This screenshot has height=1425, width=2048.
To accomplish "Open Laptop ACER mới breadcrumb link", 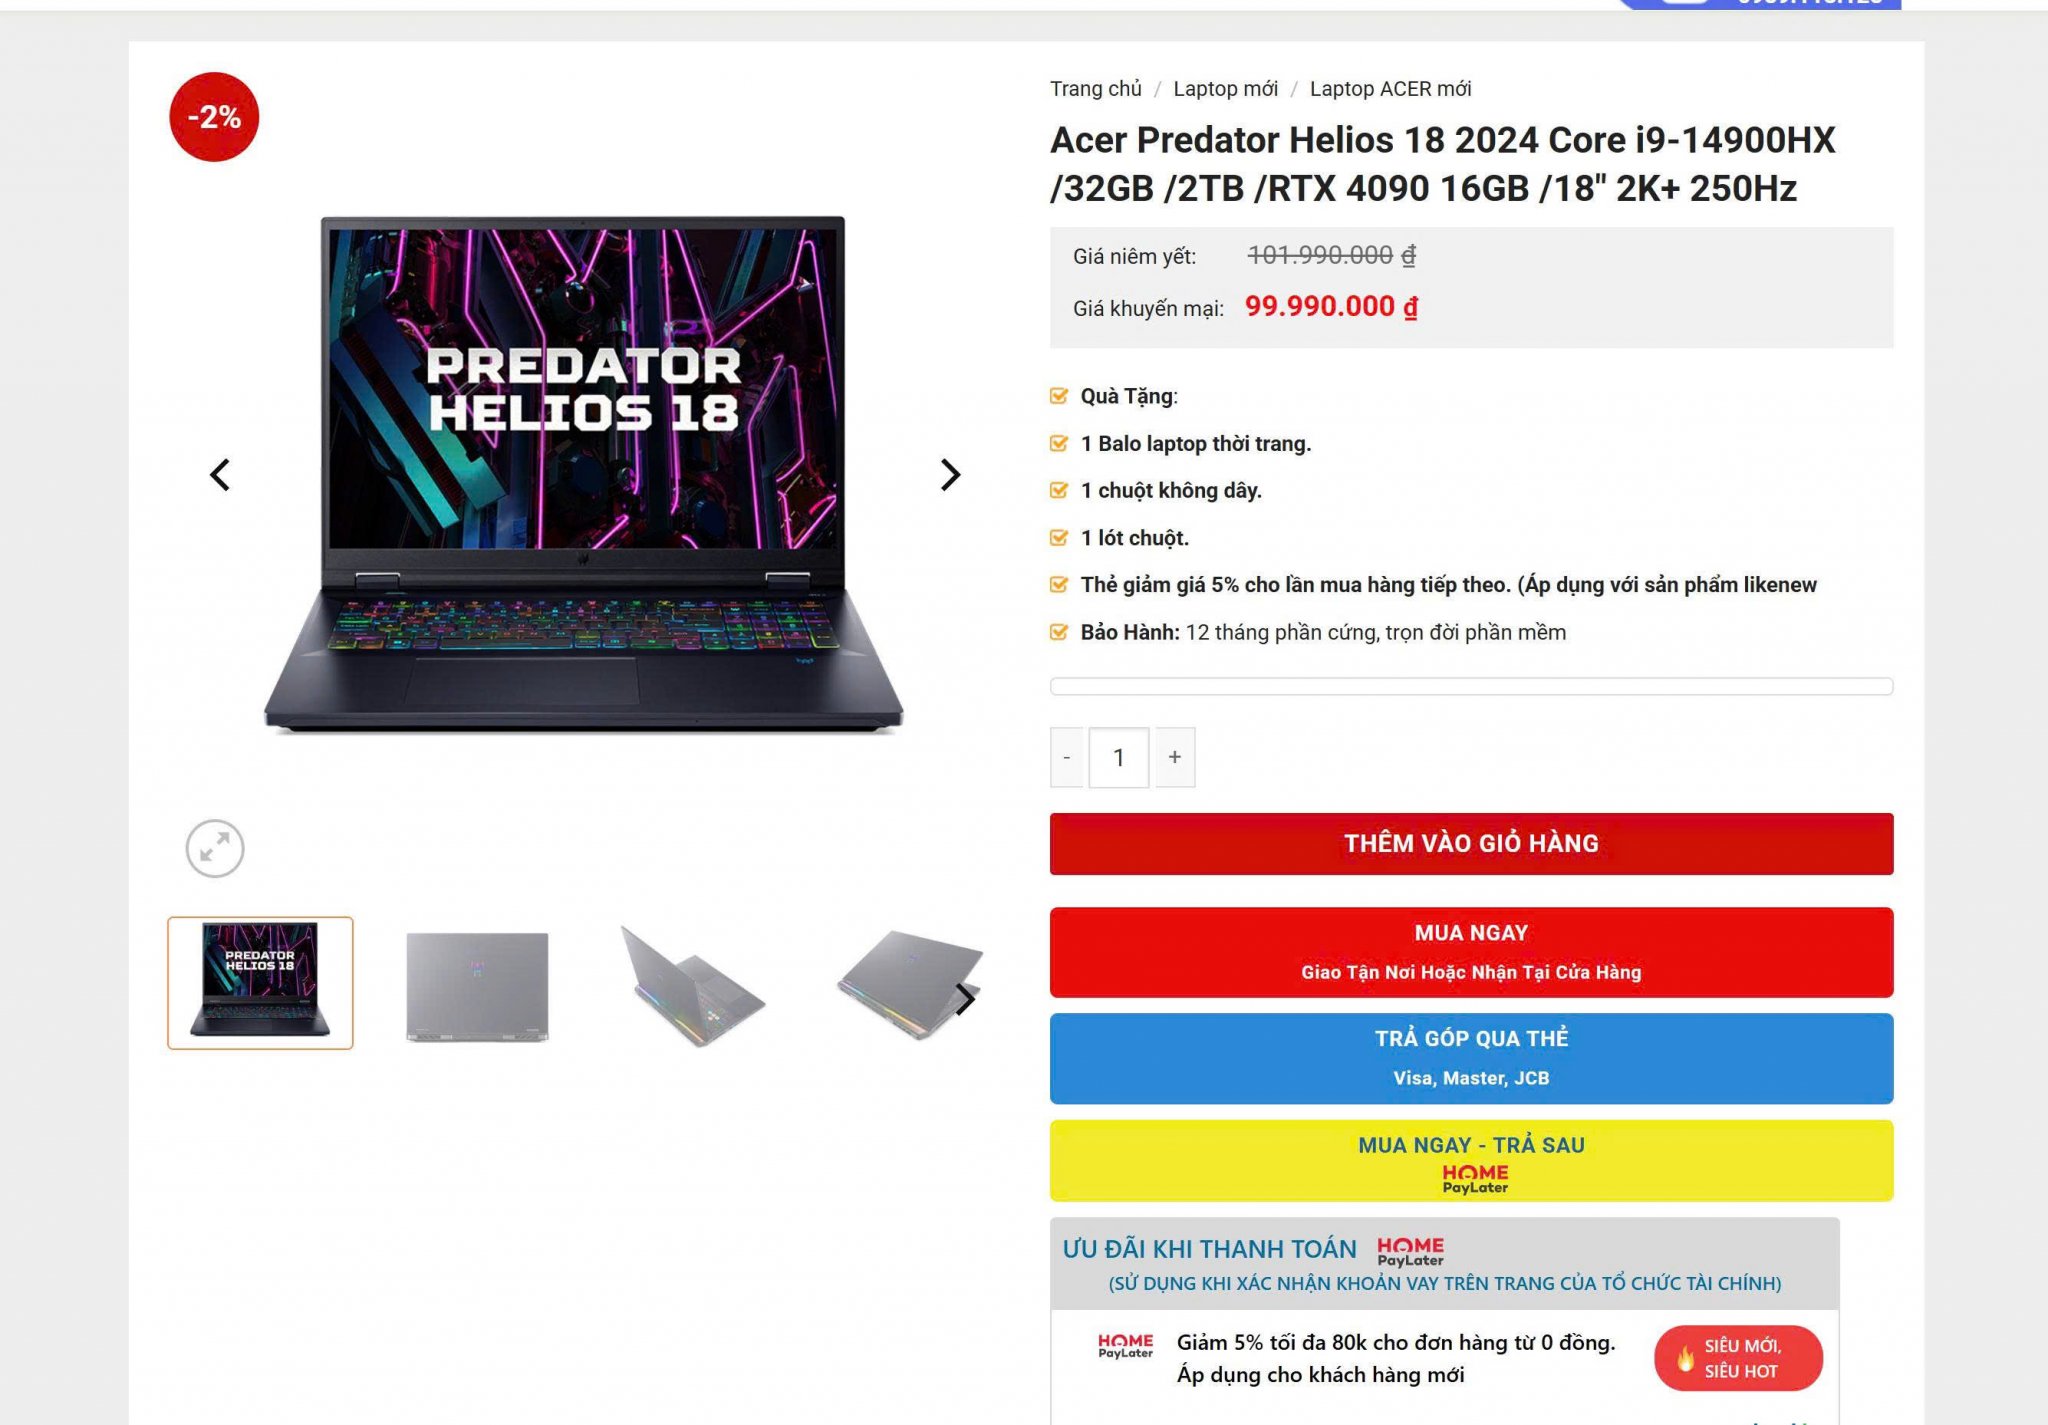I will tap(1390, 89).
